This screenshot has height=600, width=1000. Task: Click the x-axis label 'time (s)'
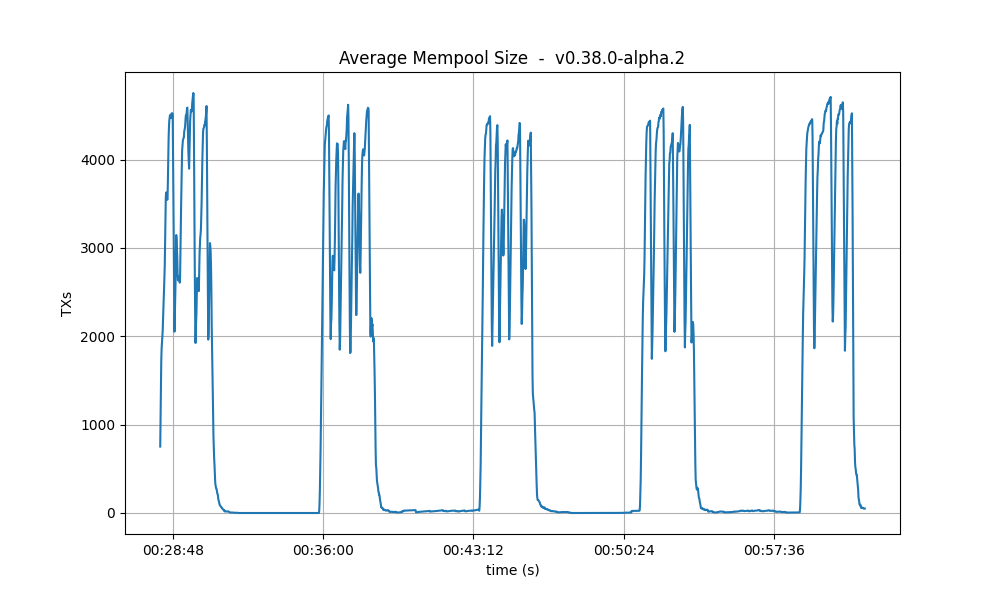[510, 567]
